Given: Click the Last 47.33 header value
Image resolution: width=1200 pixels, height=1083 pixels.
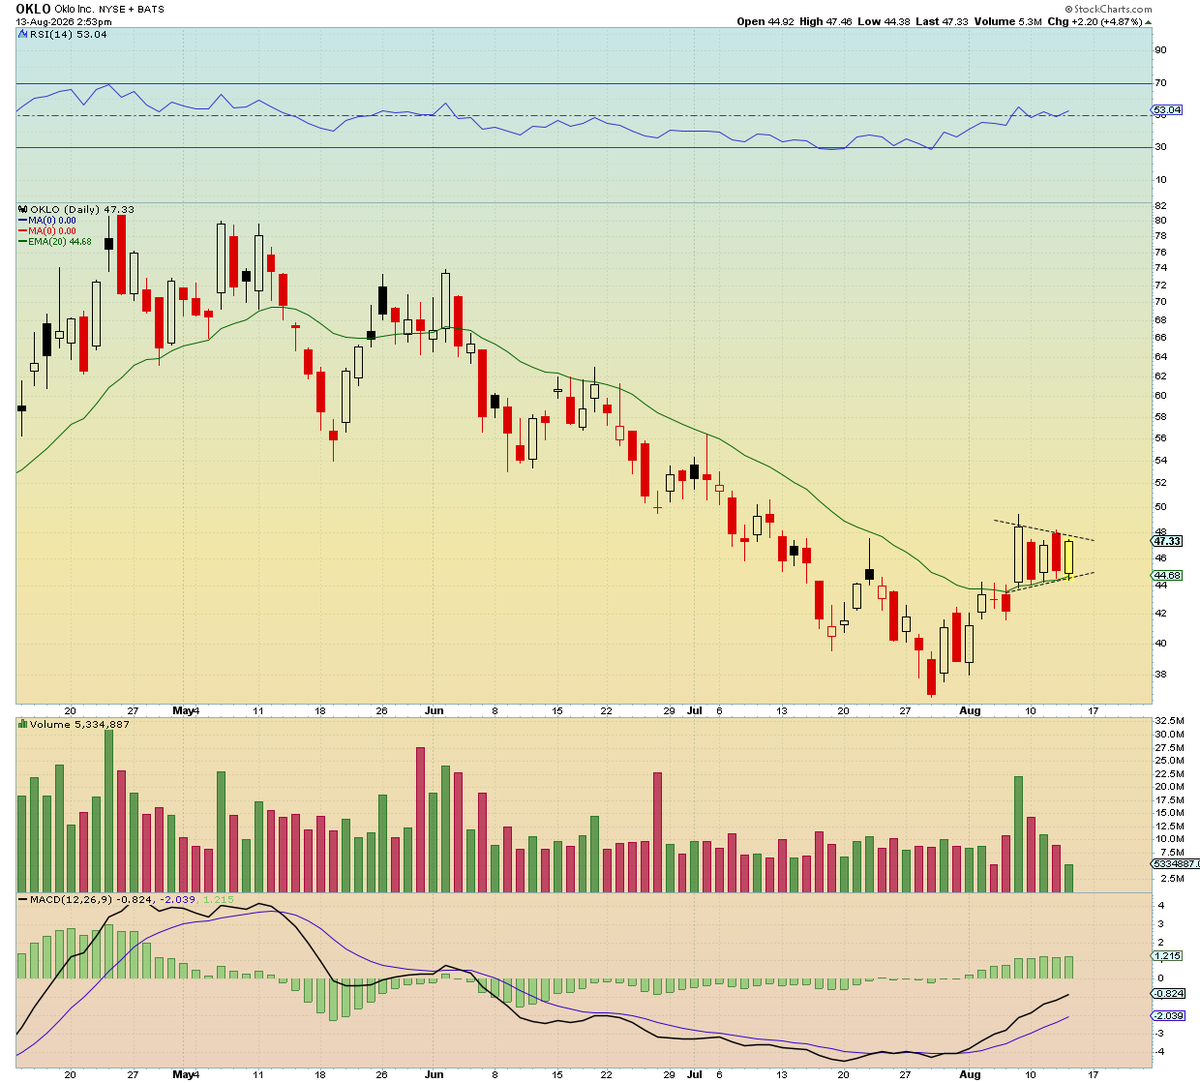Looking at the screenshot, I should coord(942,21).
